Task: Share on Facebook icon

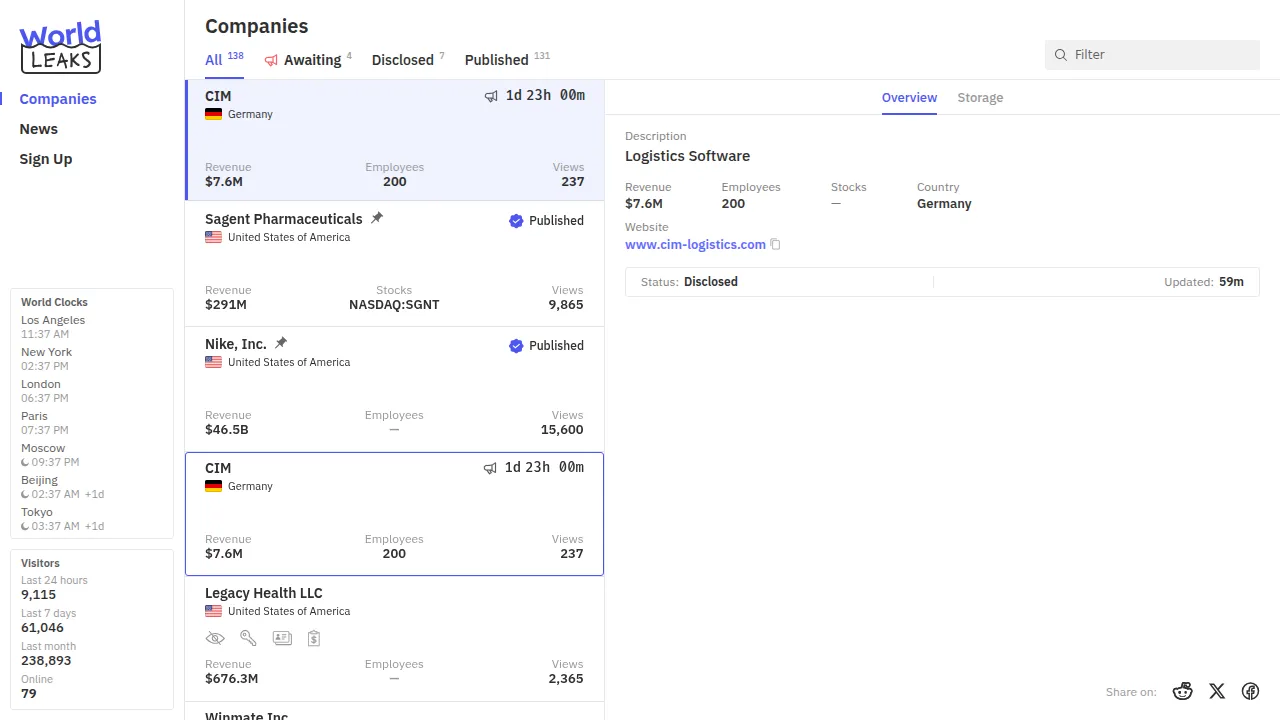Action: [1250, 691]
